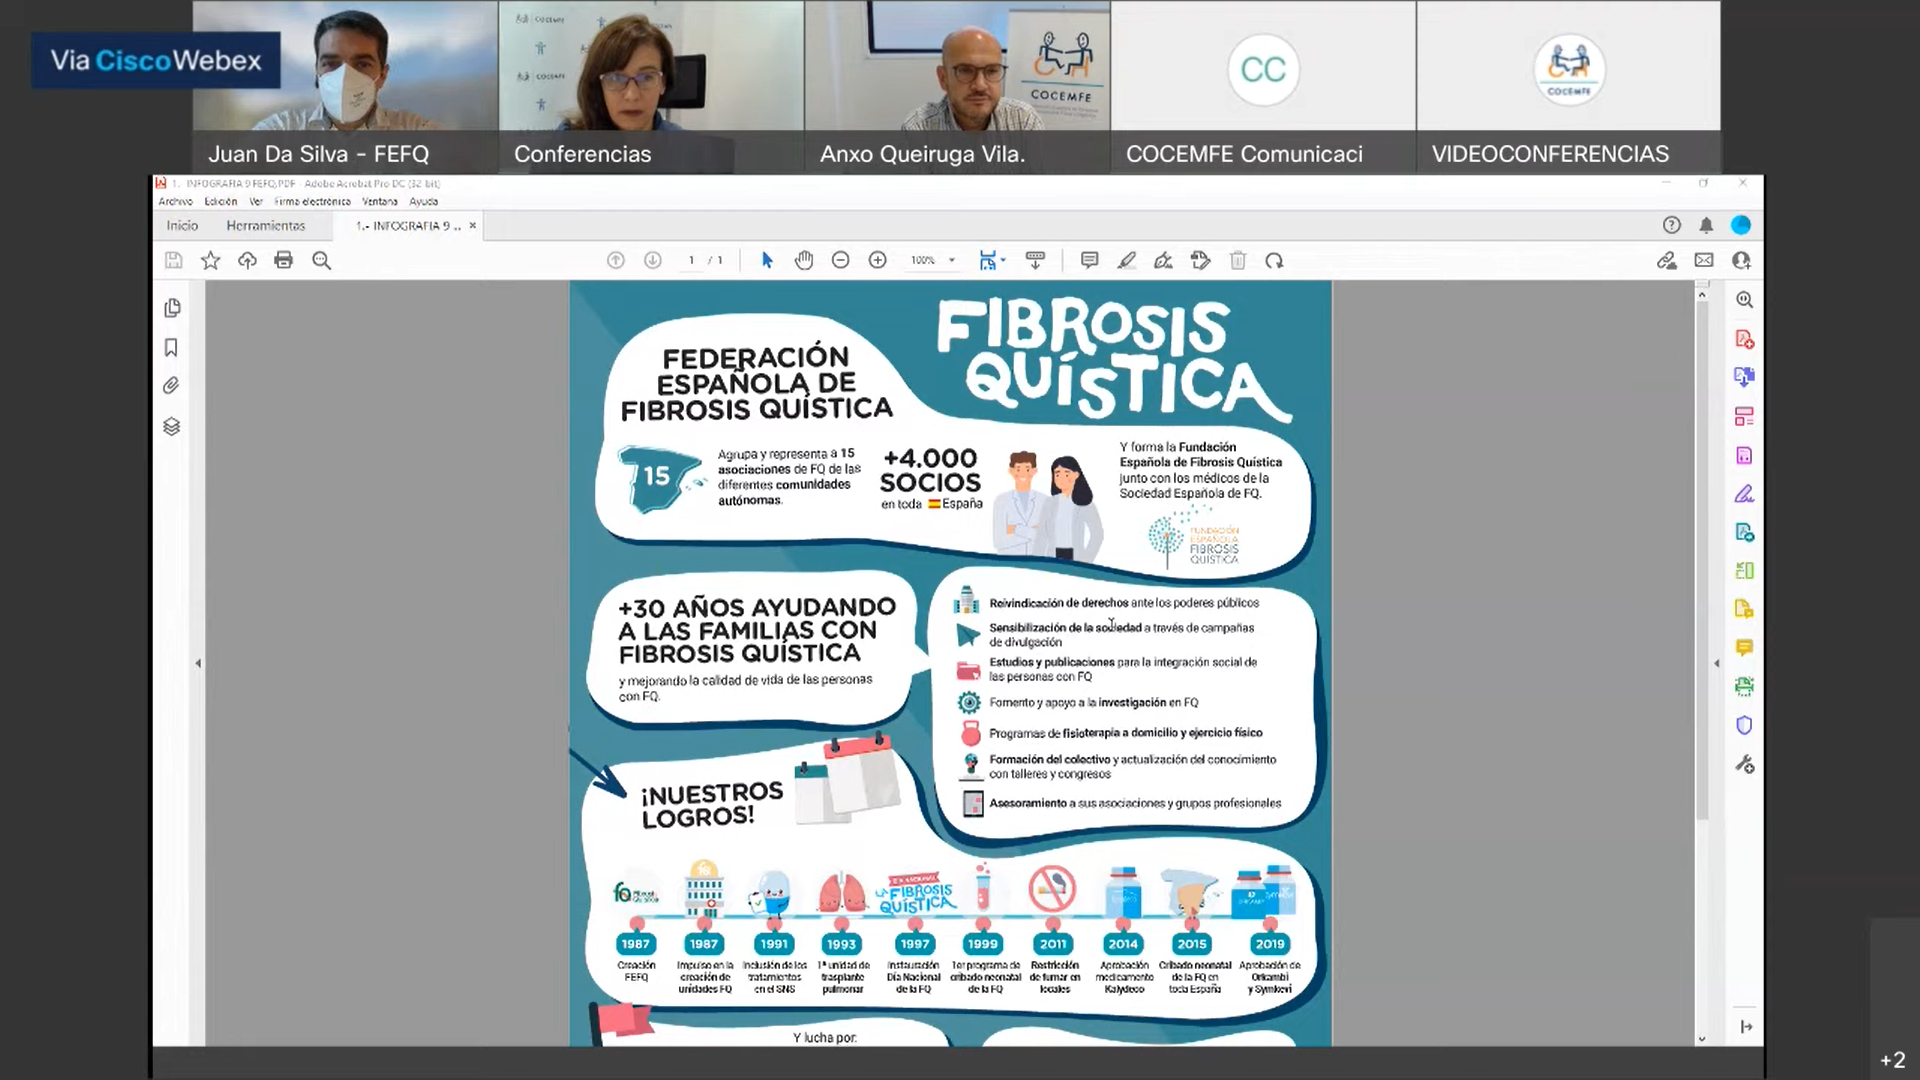This screenshot has height=1080, width=1920.
Task: Click the find text magnifier icon
Action: click(x=321, y=261)
